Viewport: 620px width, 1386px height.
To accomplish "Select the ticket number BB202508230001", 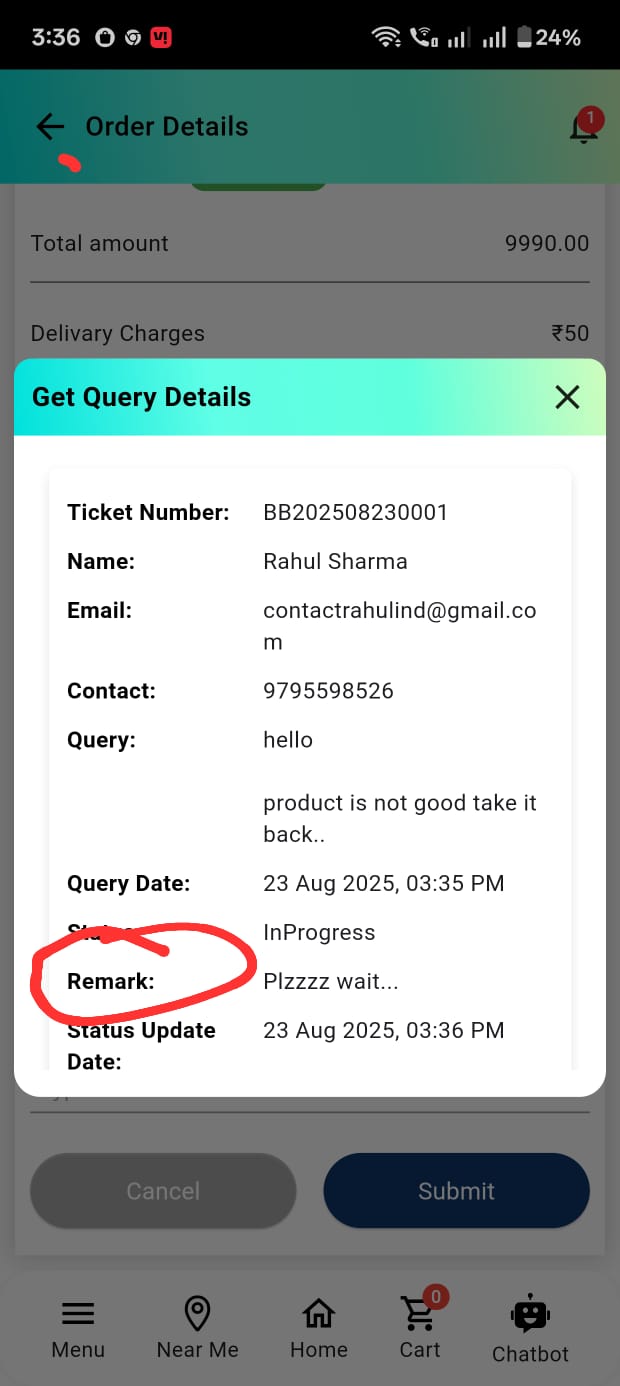I will pyautogui.click(x=355, y=513).
